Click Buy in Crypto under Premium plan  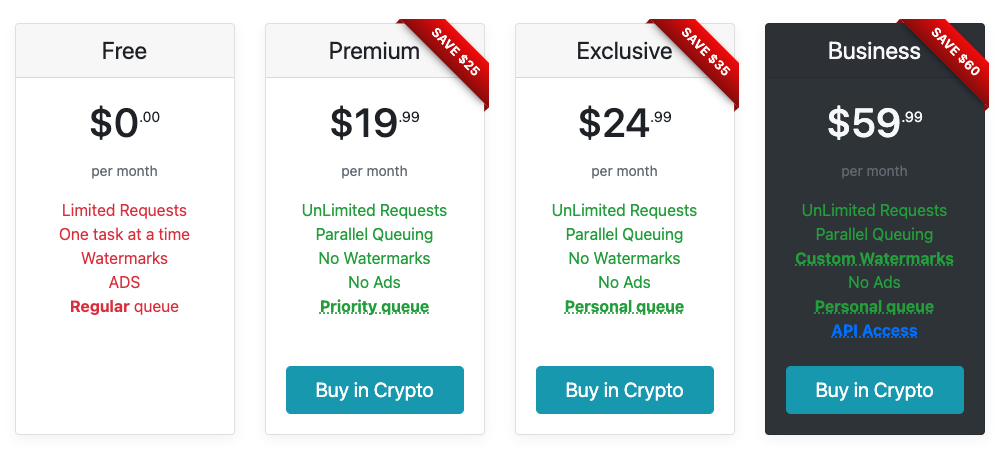pos(374,390)
